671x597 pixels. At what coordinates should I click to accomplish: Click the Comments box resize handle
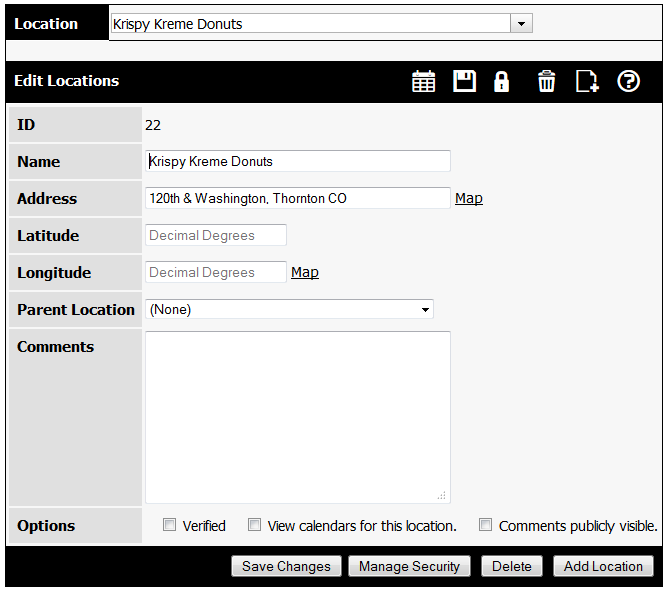(442, 496)
